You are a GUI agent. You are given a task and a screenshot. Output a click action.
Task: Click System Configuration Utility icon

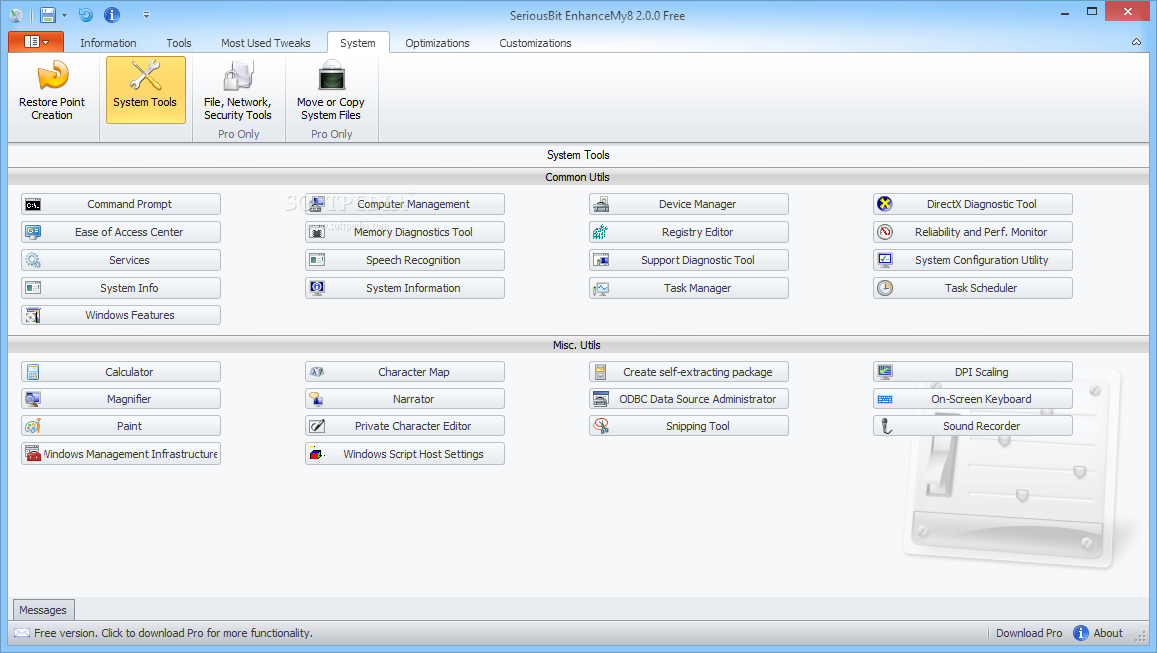pos(885,260)
